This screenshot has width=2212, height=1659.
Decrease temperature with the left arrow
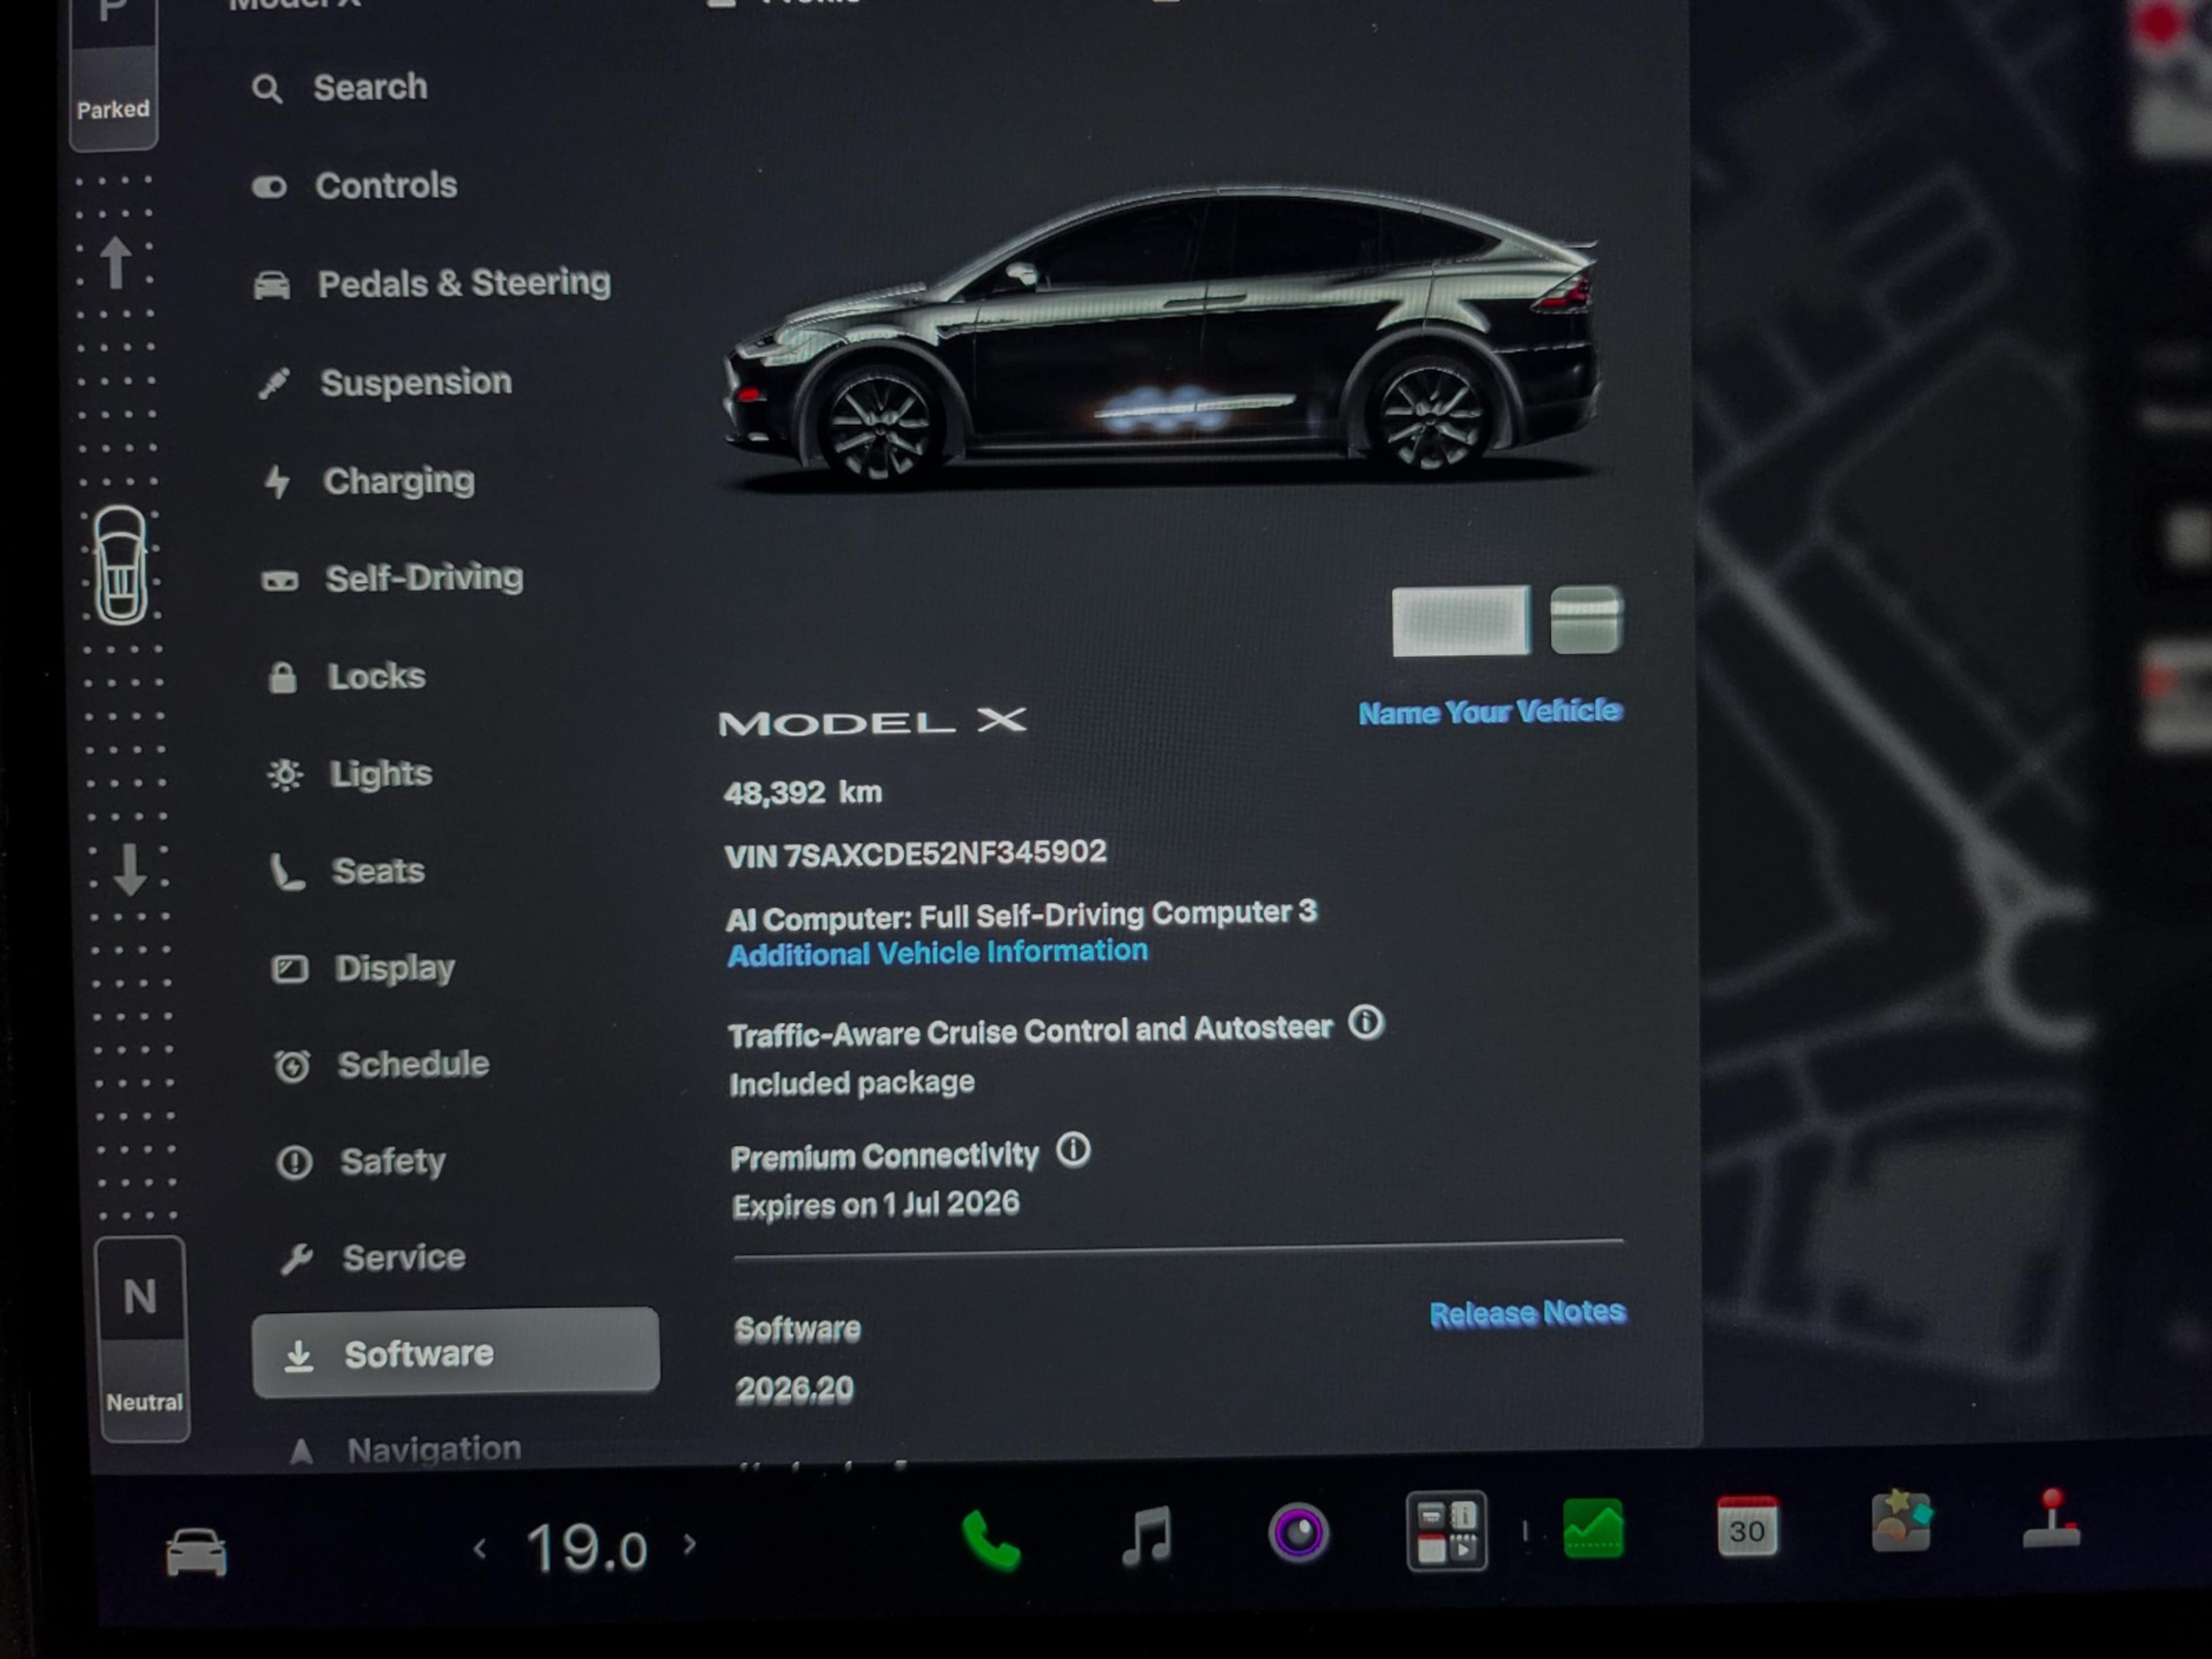[x=480, y=1550]
